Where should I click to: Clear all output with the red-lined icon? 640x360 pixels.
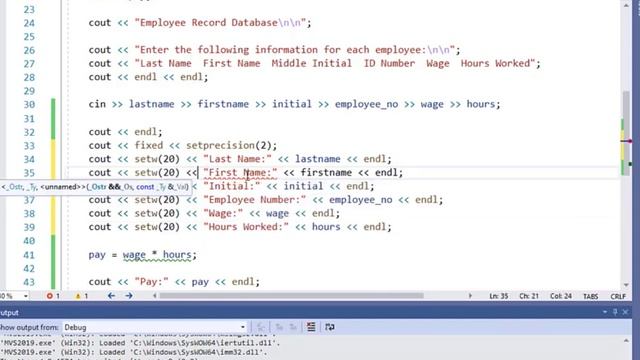[x=311, y=327]
